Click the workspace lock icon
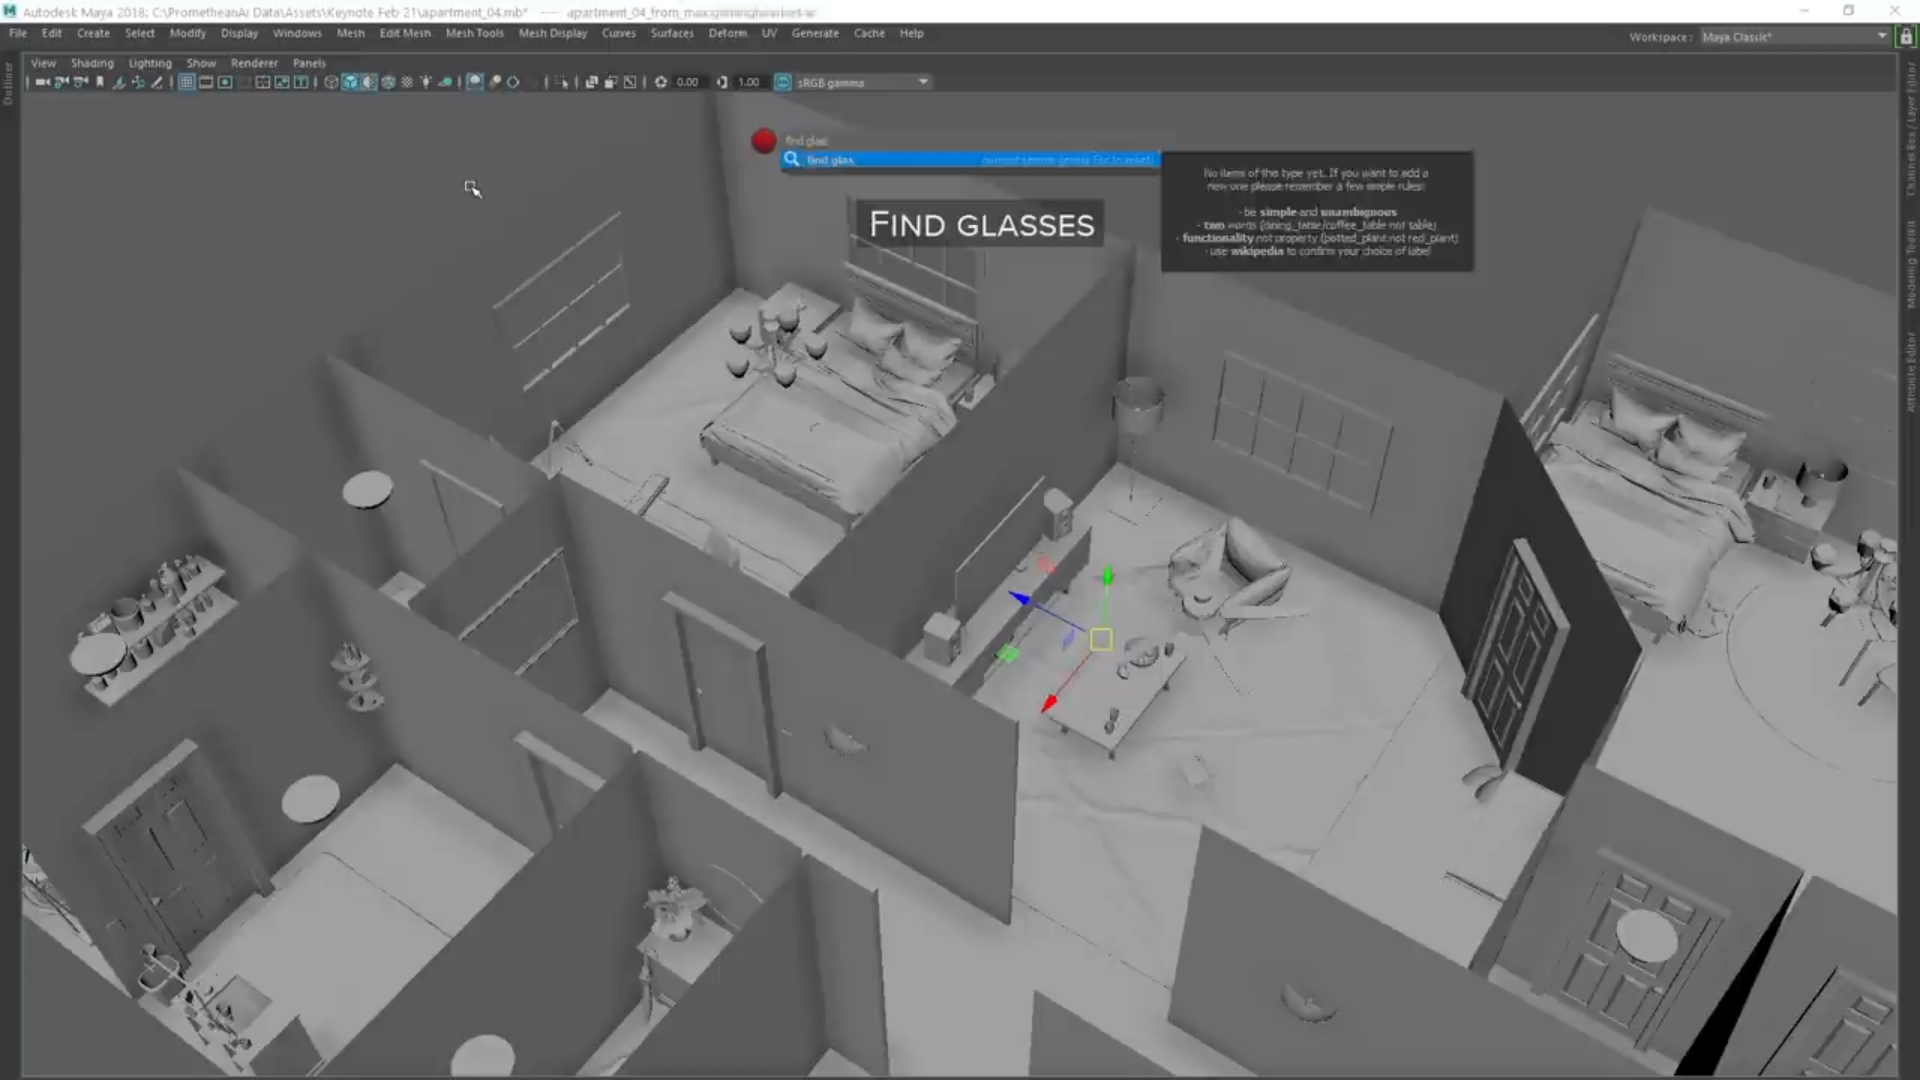 coord(1906,37)
